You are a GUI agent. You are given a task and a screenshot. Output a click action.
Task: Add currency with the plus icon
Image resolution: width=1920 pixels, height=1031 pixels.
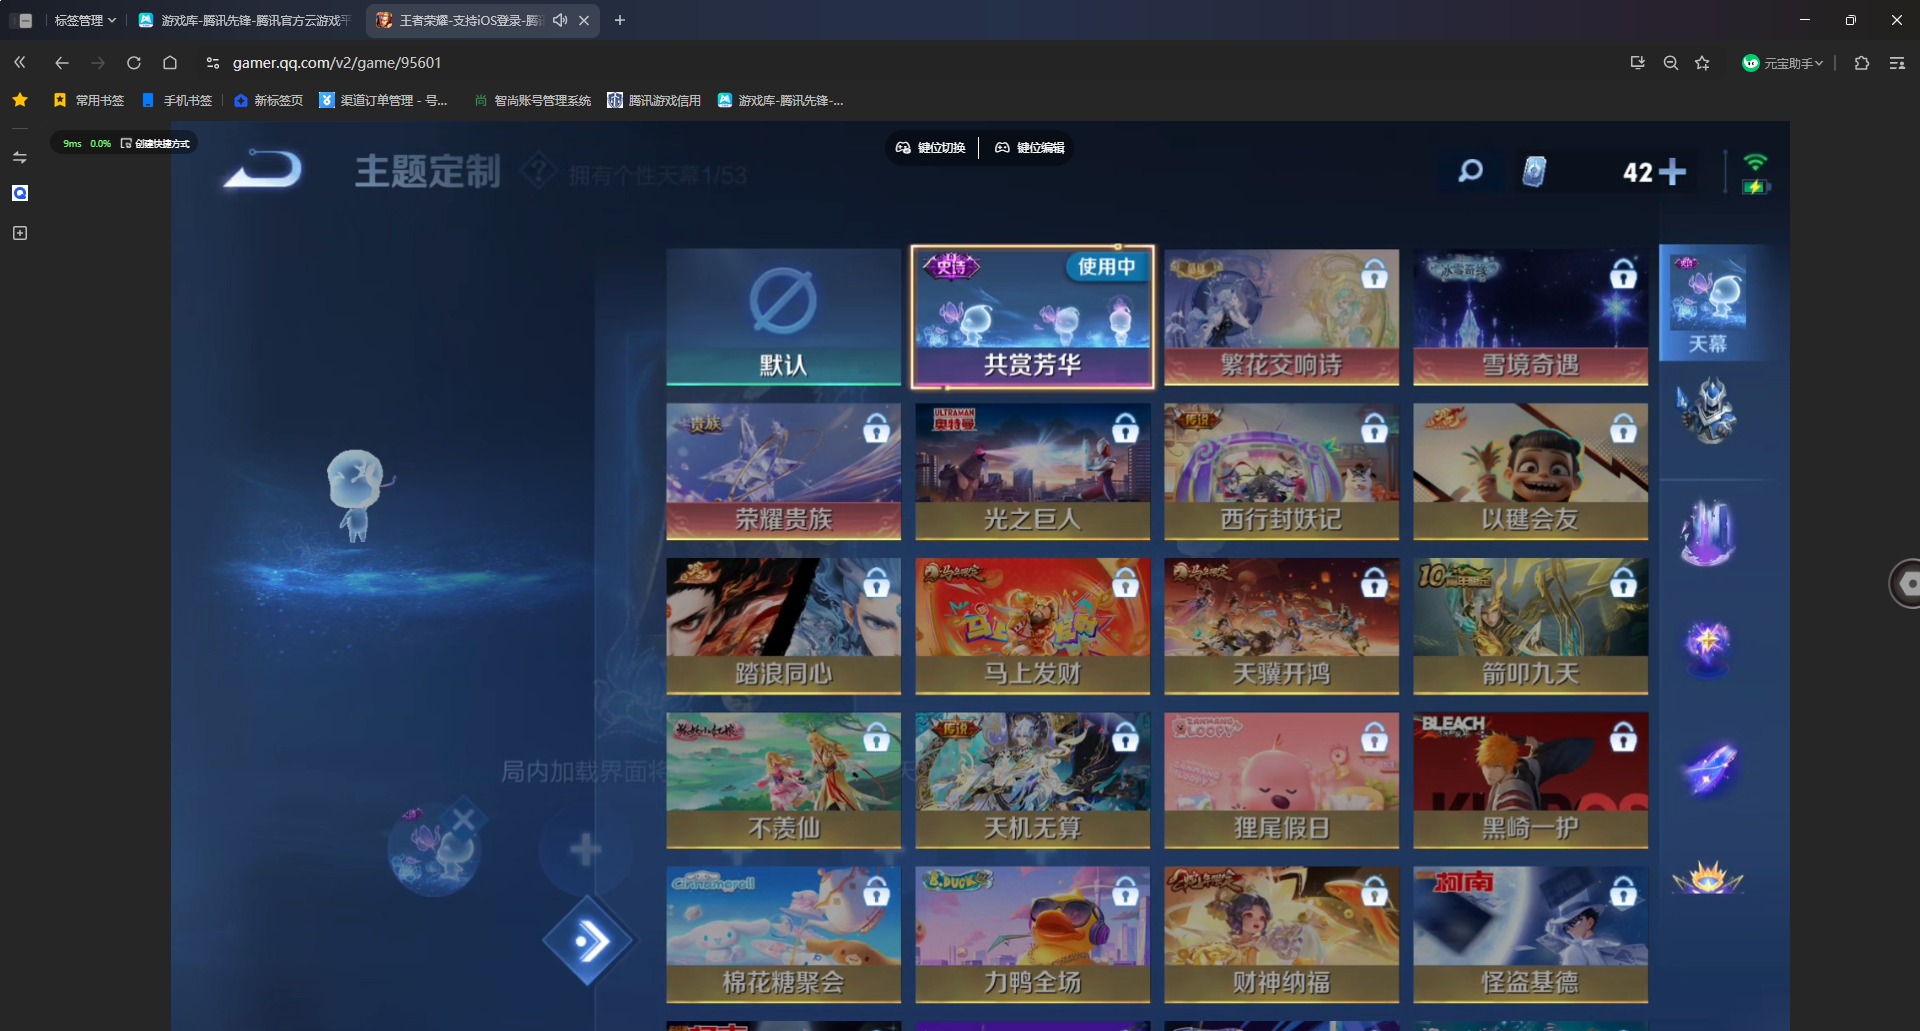(x=1671, y=172)
